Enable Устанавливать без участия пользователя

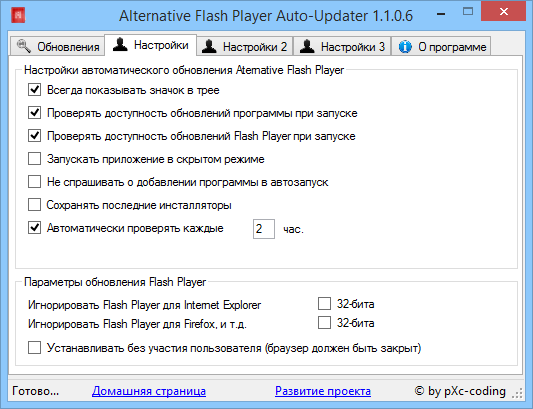click(x=34, y=348)
